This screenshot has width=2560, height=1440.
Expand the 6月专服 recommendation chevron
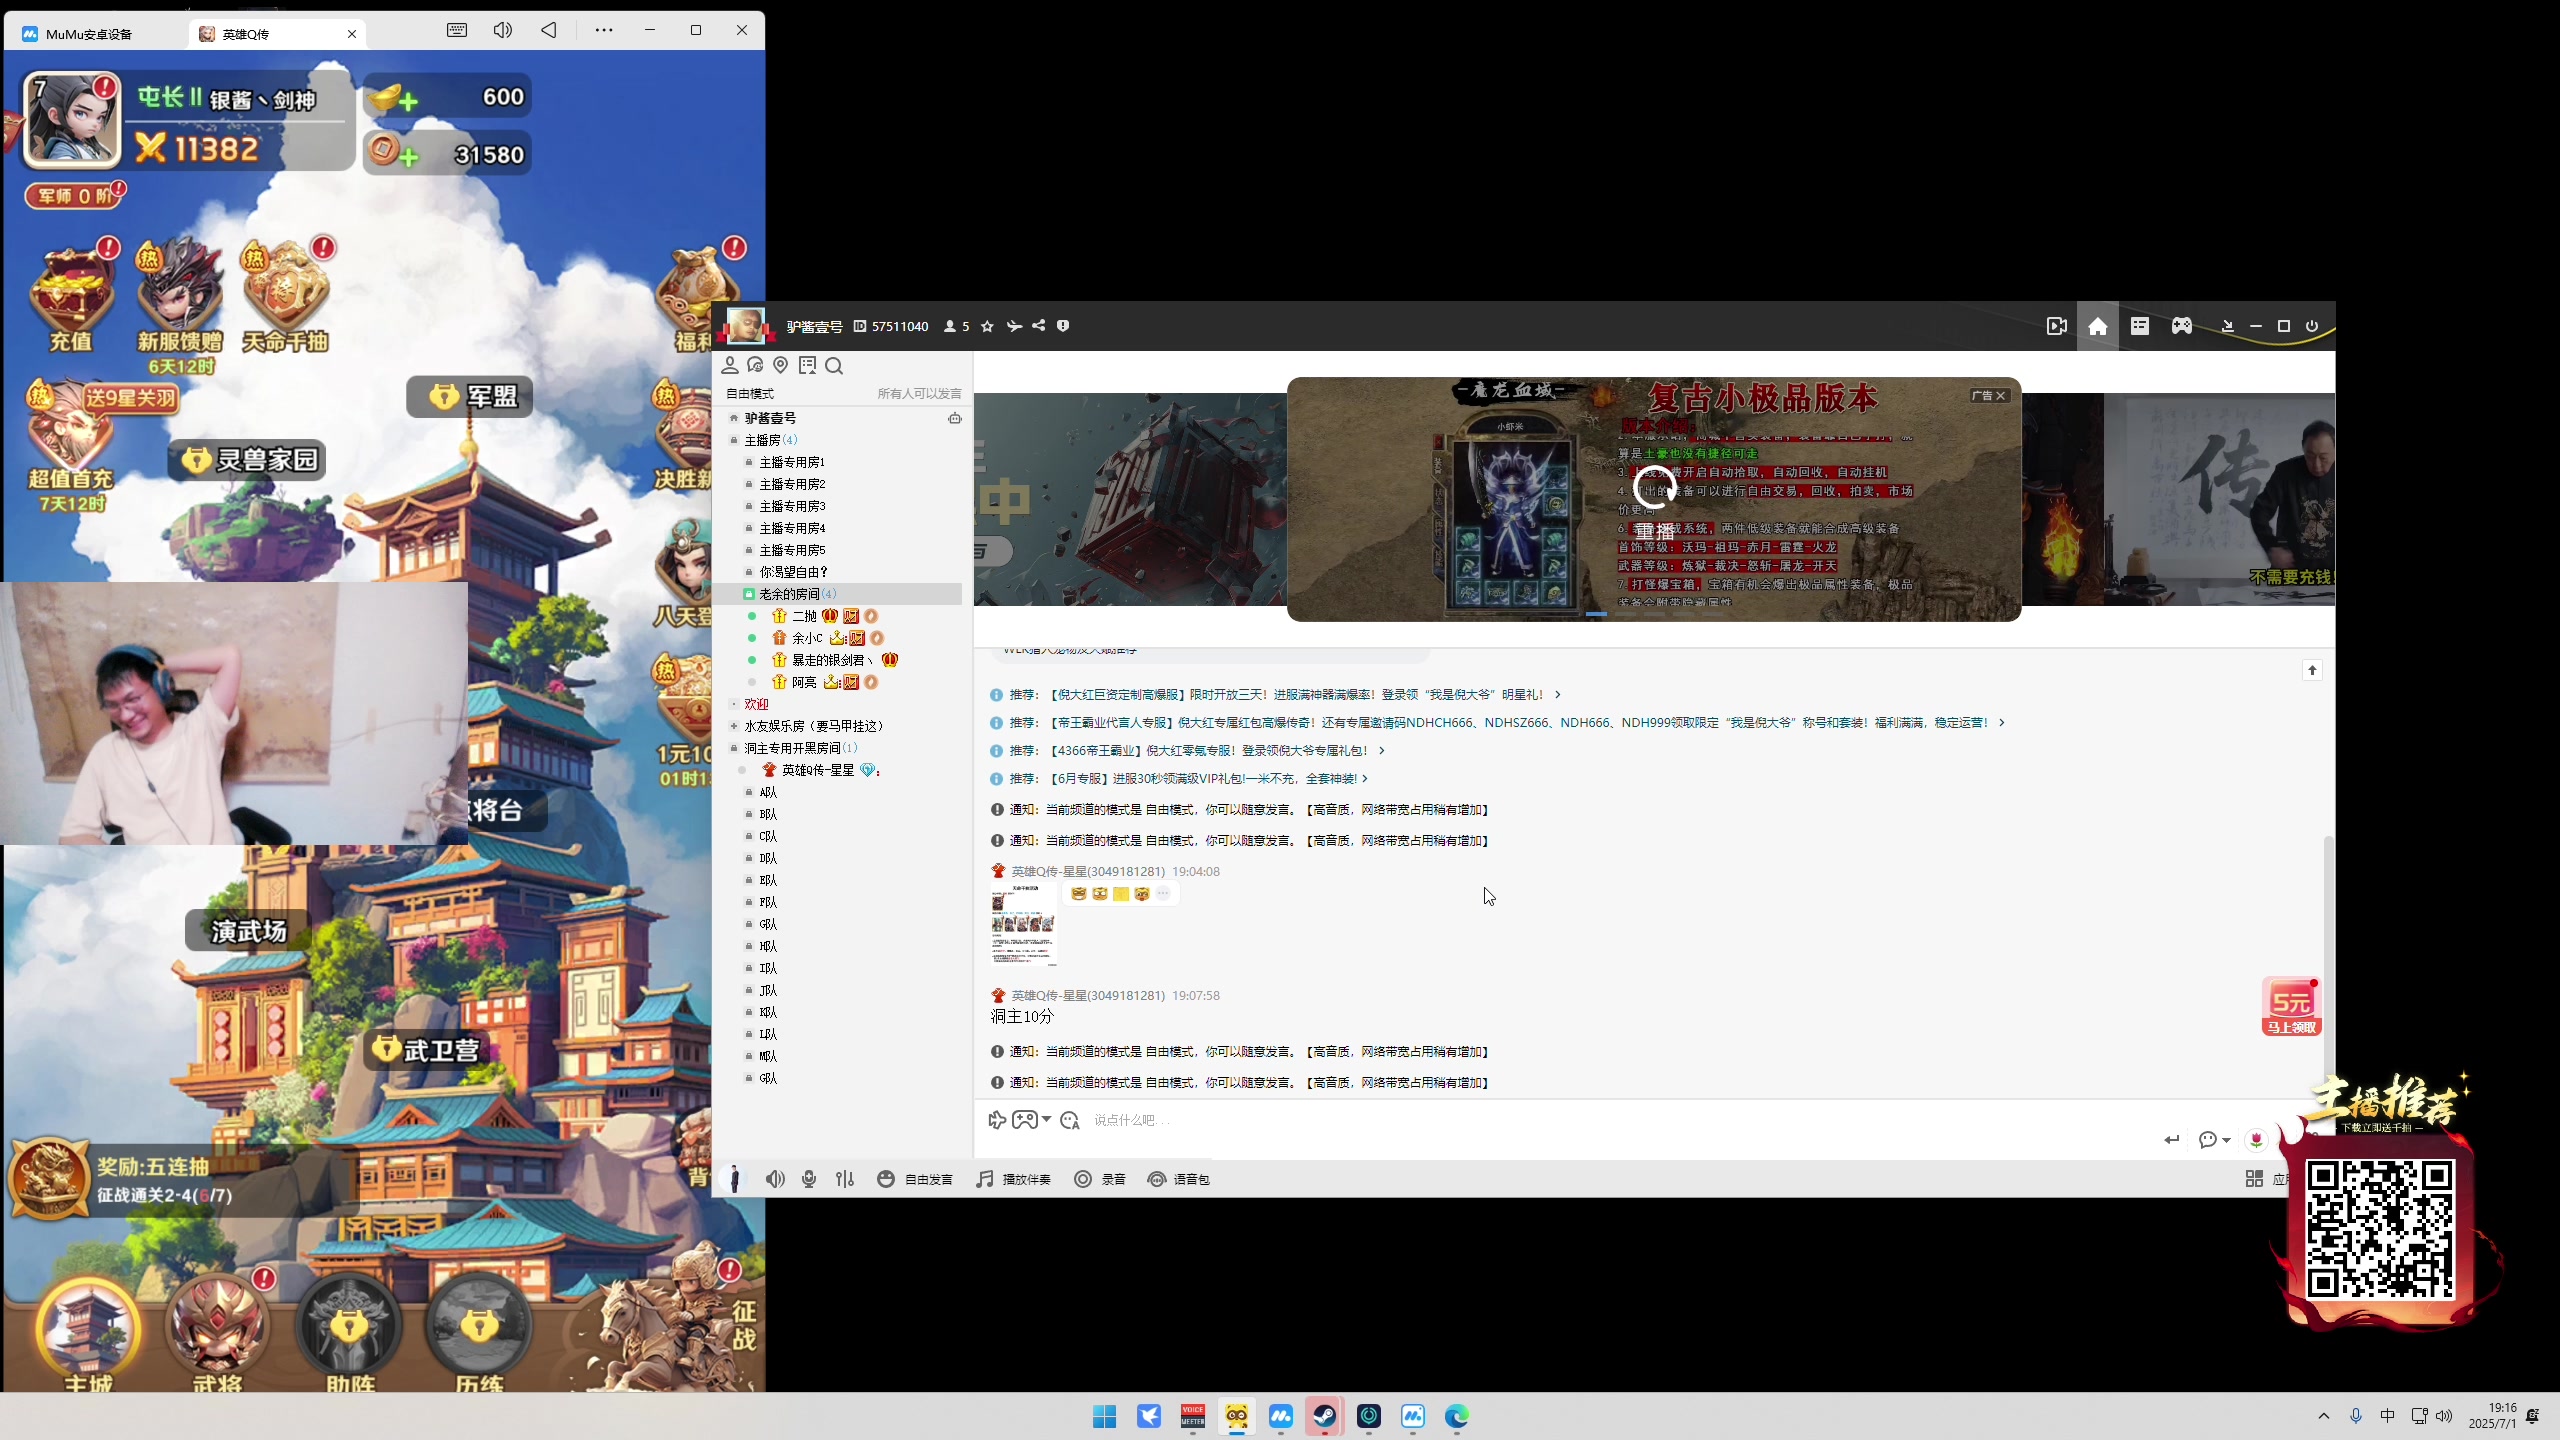[x=1365, y=779]
